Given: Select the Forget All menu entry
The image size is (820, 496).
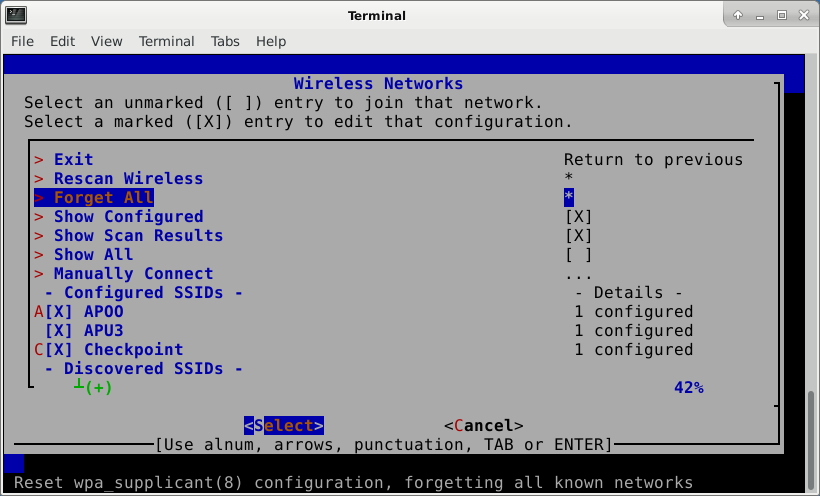Looking at the screenshot, I should click(103, 198).
